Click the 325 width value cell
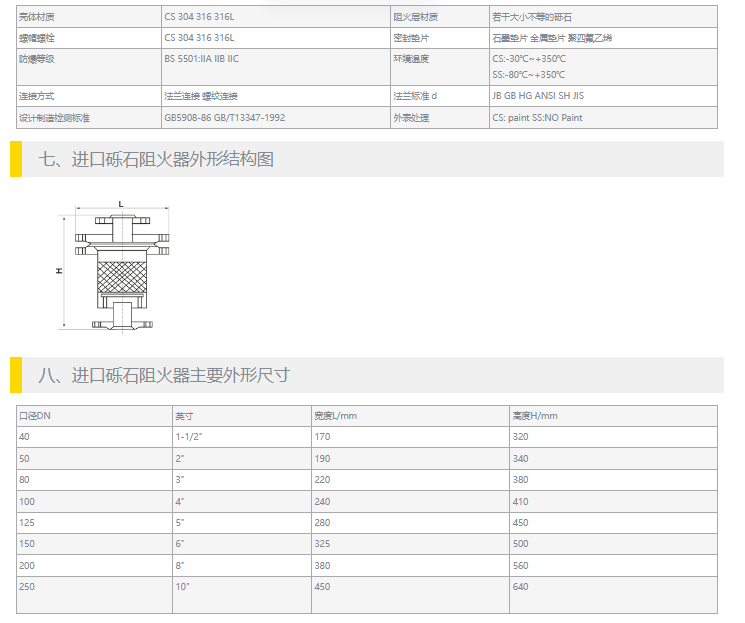745x623 pixels. pyautogui.click(x=323, y=541)
